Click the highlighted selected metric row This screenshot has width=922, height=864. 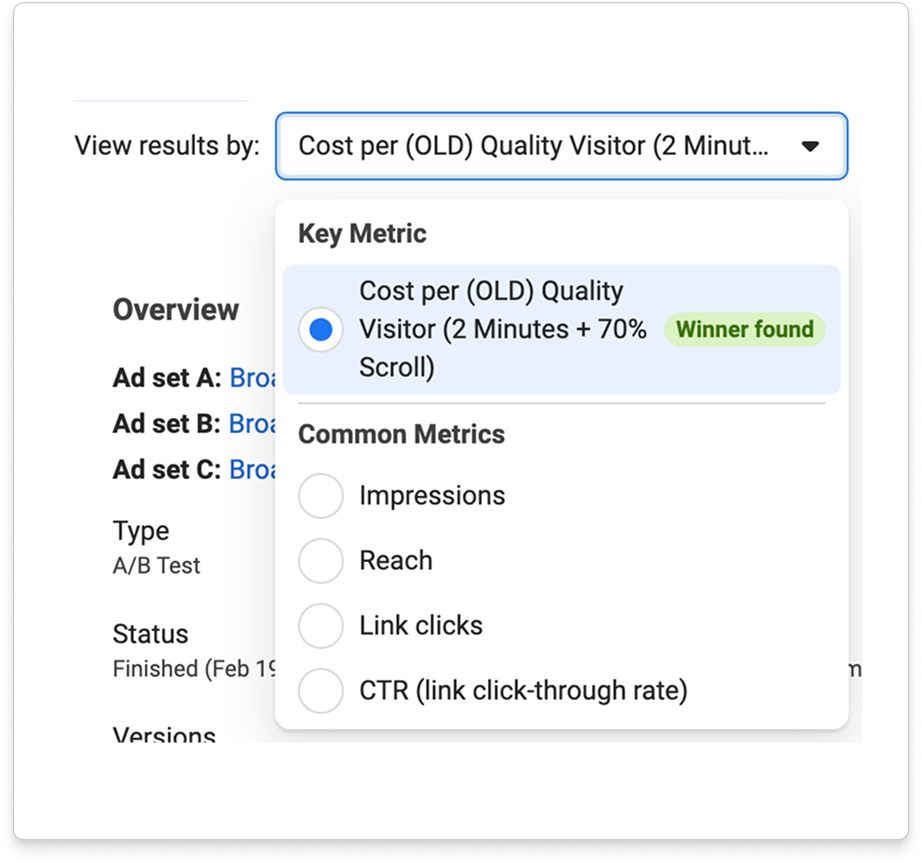click(560, 329)
